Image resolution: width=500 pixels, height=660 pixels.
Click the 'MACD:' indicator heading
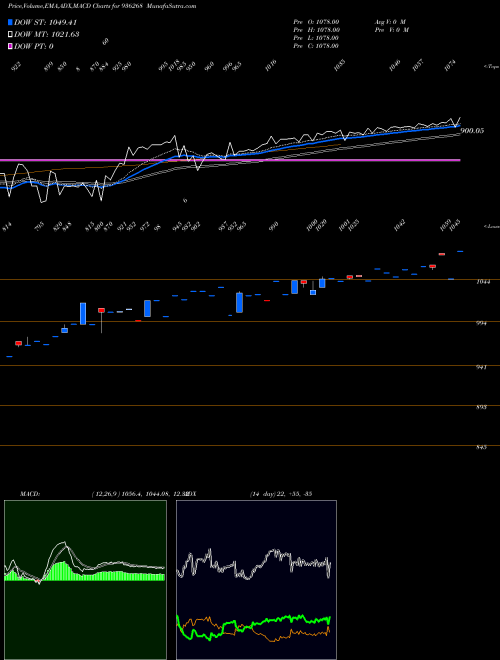pos(29,493)
